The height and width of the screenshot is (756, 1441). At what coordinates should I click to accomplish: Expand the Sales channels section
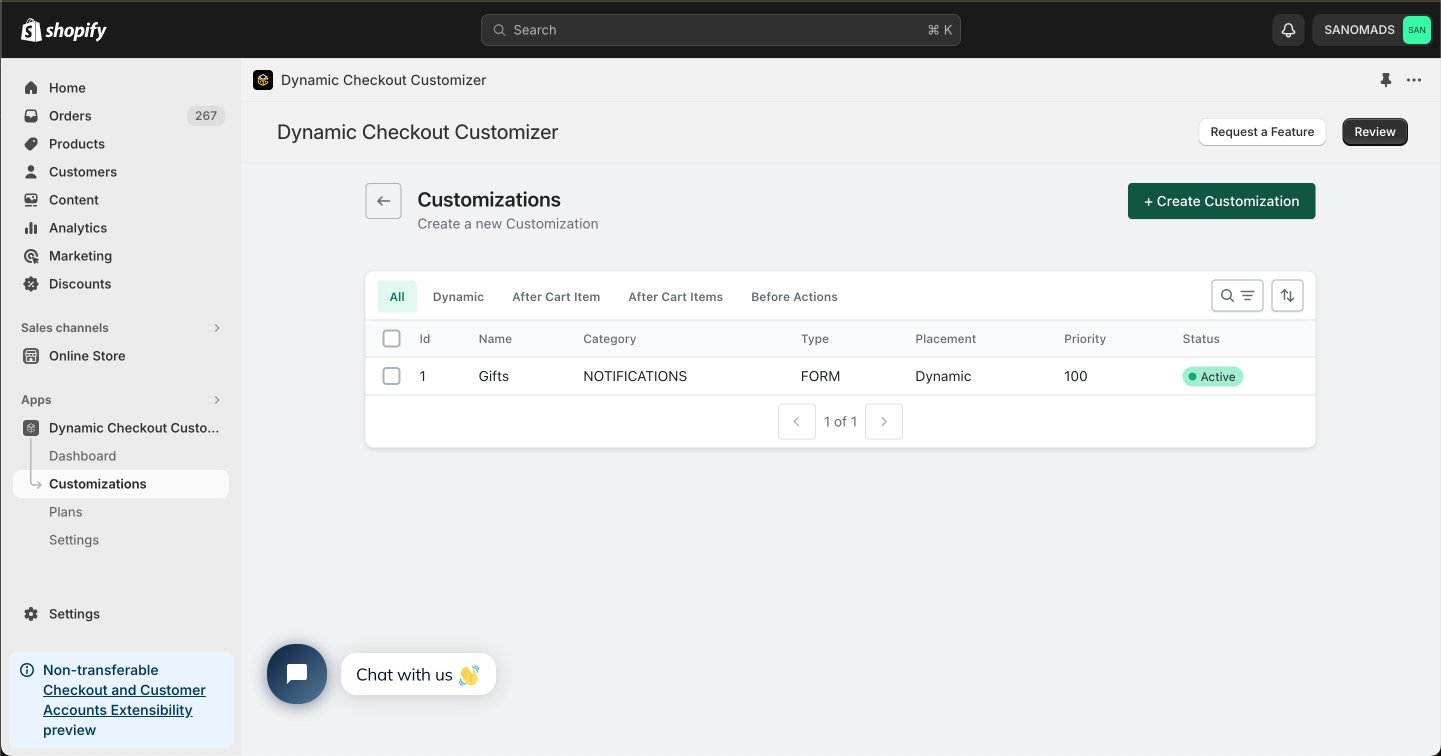pos(217,328)
